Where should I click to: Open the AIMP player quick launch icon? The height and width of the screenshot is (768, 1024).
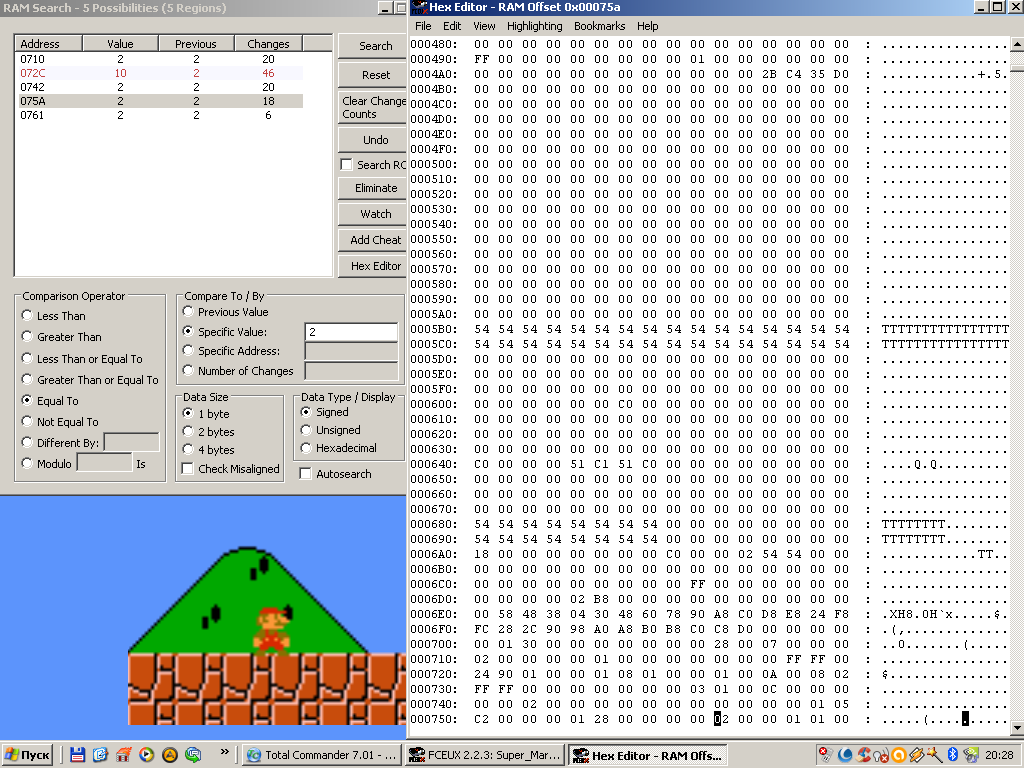click(x=170, y=755)
